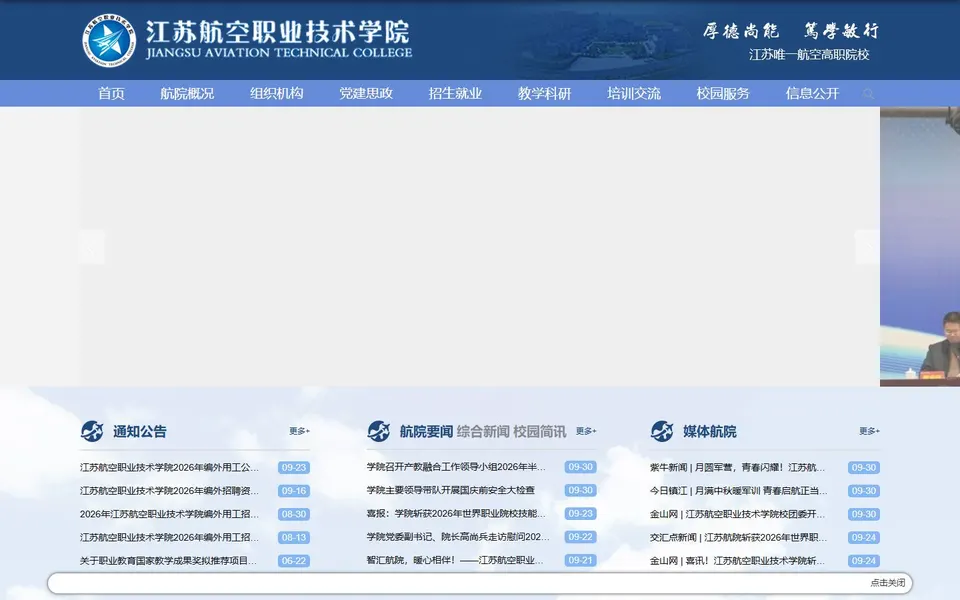Advance to next banner slide arrow
The height and width of the screenshot is (600, 960).
[x=867, y=247]
